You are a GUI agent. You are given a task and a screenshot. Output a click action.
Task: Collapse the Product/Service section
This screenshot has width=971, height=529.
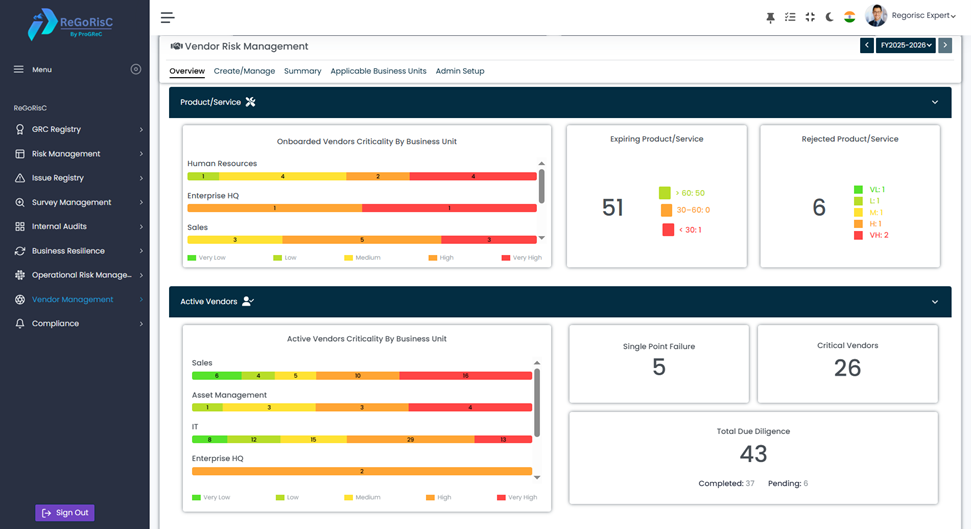pos(935,102)
